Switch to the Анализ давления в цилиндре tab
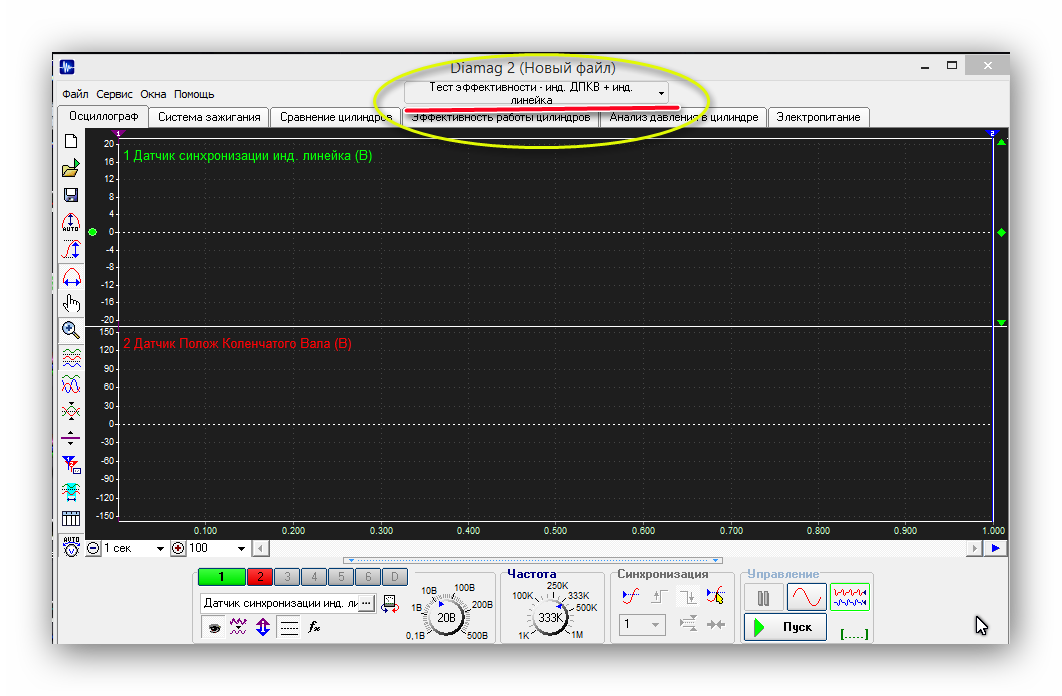This screenshot has height=696, width=1062. point(683,117)
